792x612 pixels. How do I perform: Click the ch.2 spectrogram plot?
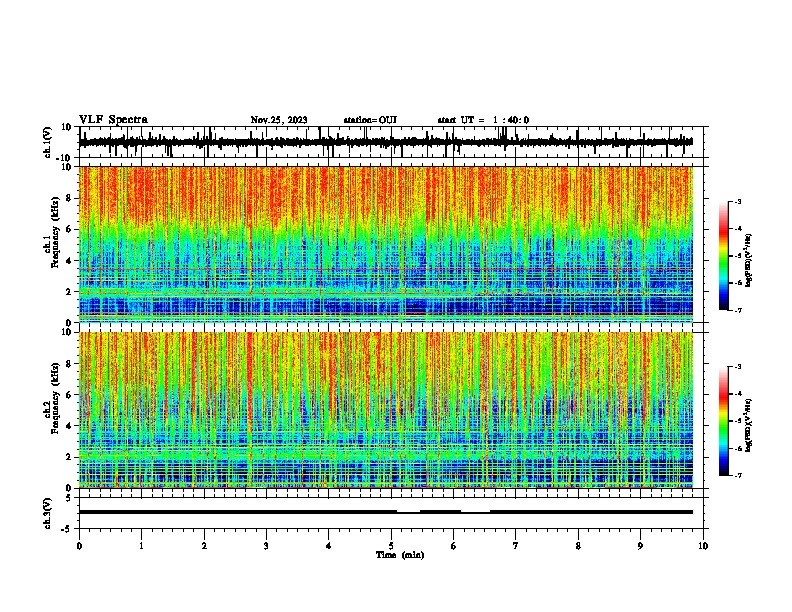click(386, 410)
